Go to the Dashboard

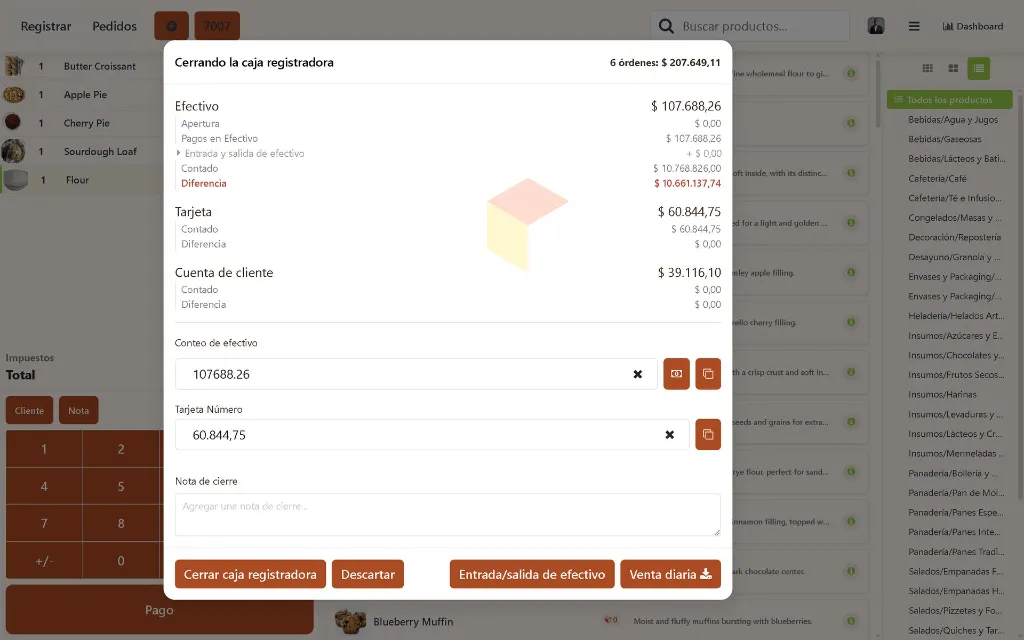coord(972,26)
